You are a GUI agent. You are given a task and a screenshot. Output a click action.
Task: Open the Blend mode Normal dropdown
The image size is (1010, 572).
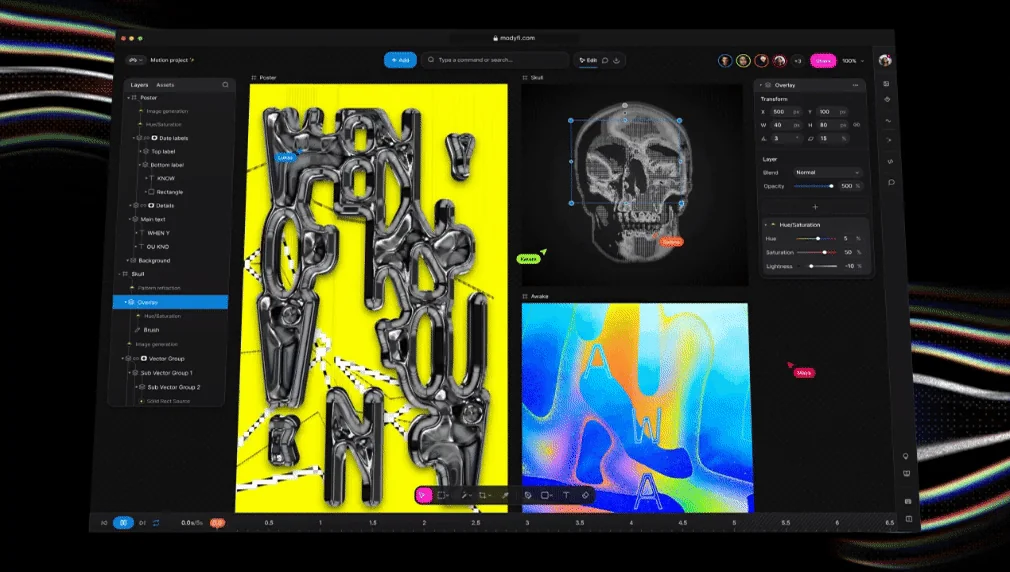[827, 172]
